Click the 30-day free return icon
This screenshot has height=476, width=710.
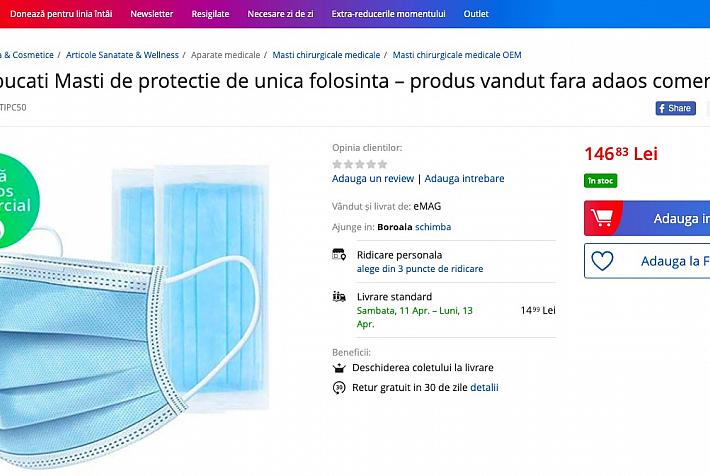pyautogui.click(x=339, y=387)
